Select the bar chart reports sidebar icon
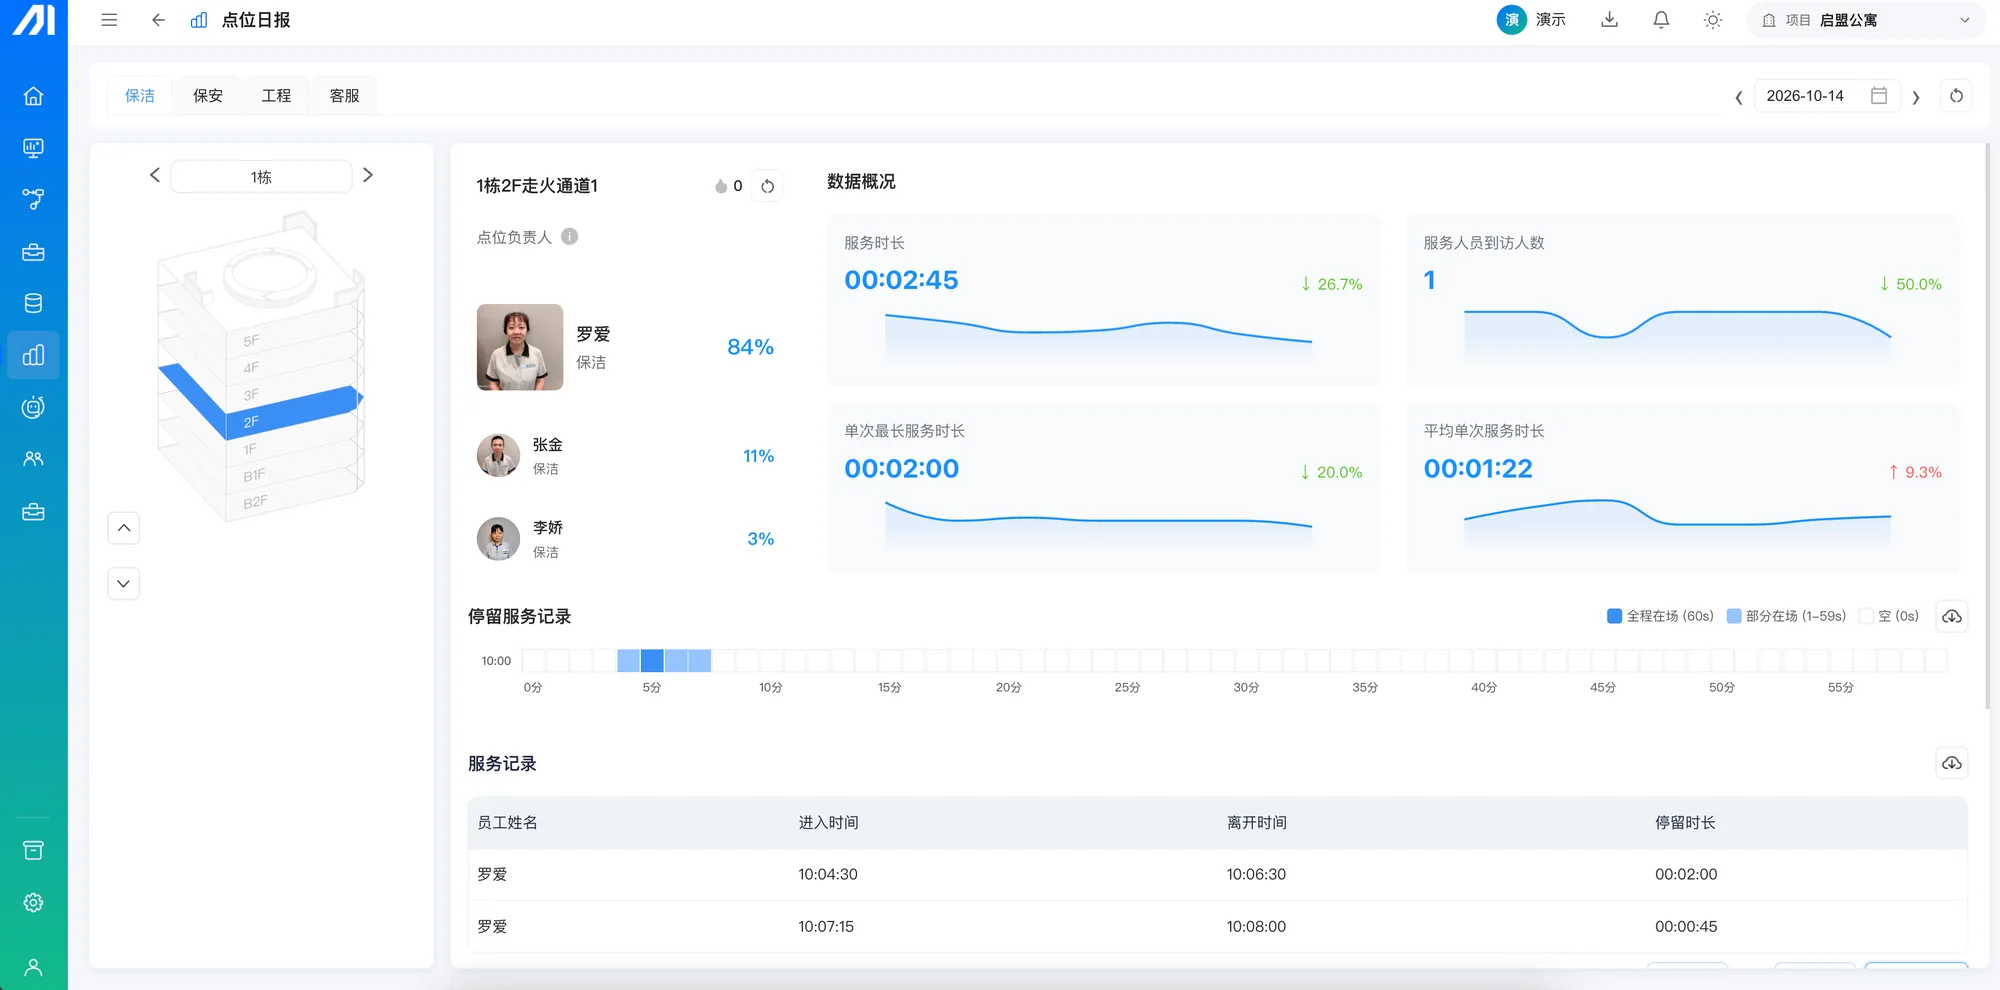The image size is (2000, 990). [33, 355]
